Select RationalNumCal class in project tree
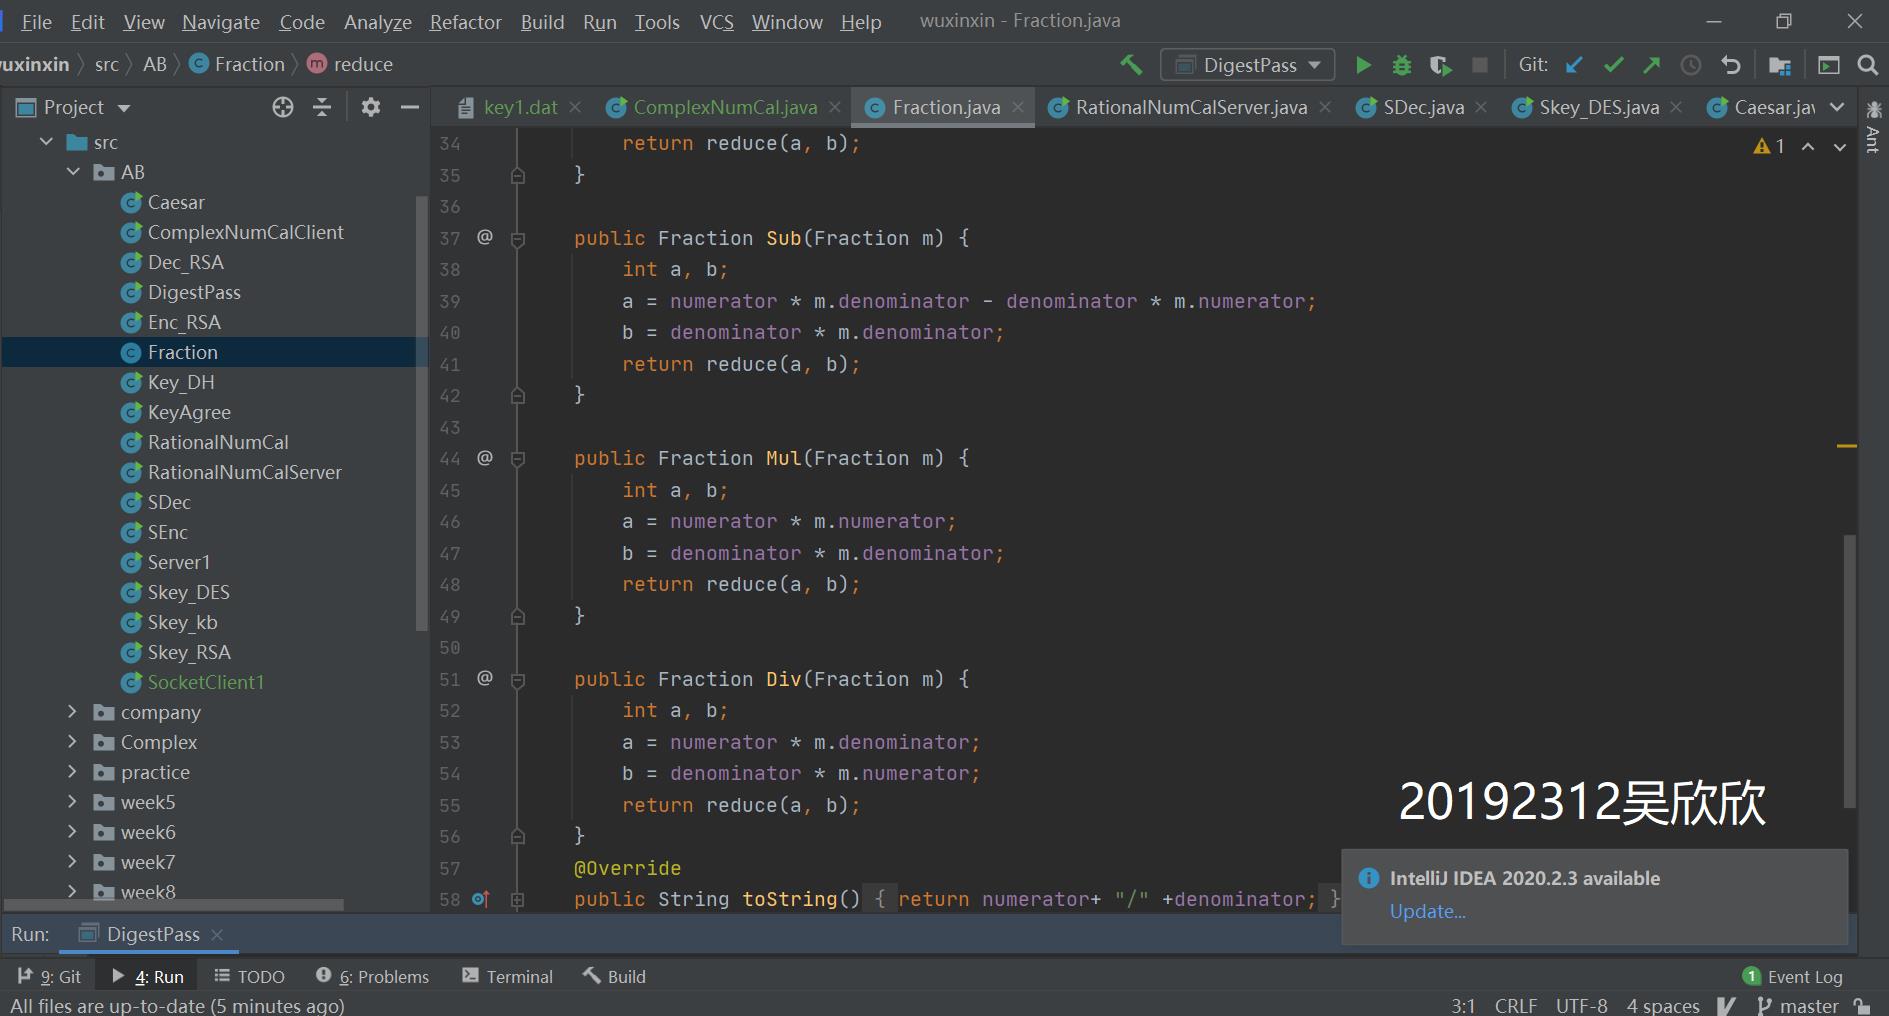Viewport: 1889px width, 1016px height. [x=218, y=442]
